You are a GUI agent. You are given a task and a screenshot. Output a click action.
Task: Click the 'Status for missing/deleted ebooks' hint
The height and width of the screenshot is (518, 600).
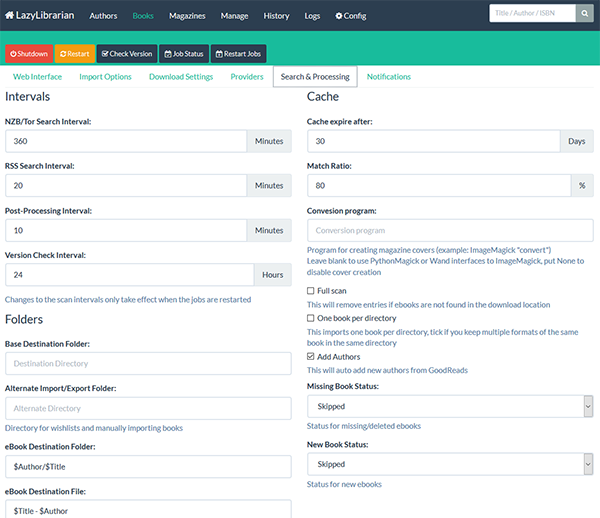click(364, 426)
